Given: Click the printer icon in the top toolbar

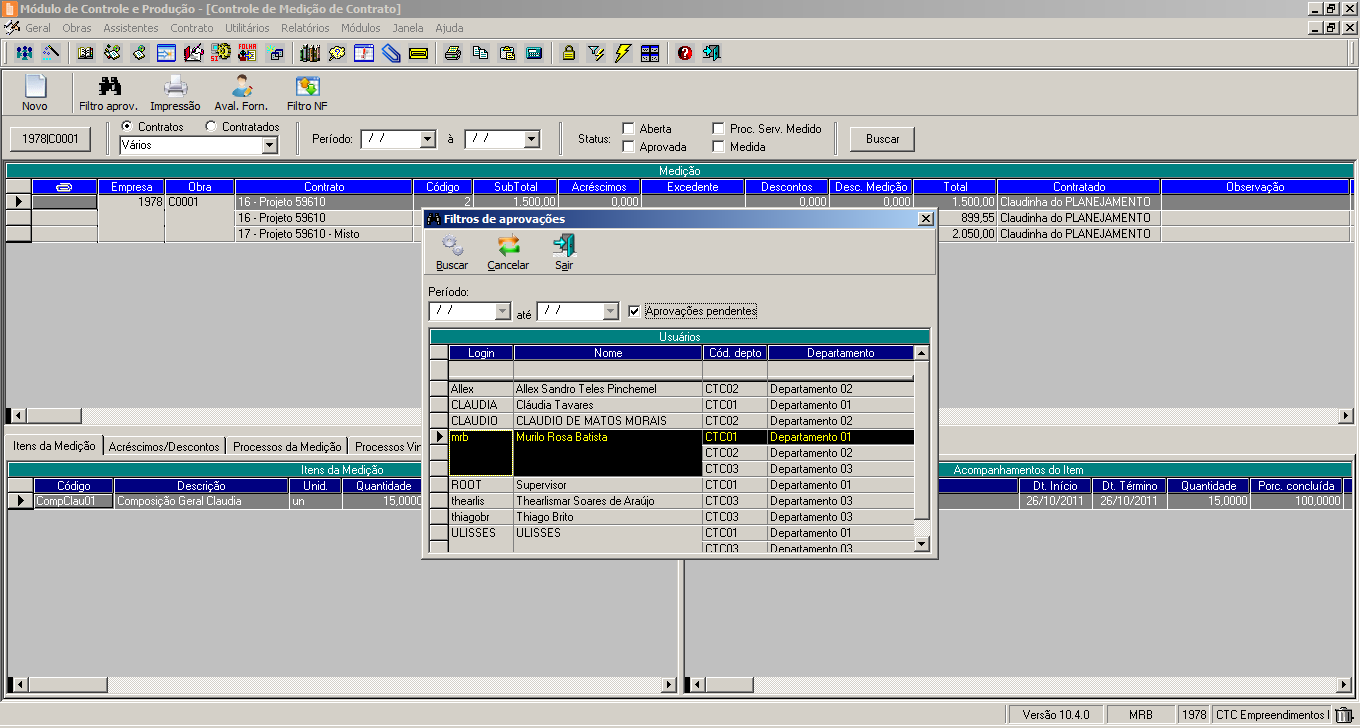Looking at the screenshot, I should 453,53.
